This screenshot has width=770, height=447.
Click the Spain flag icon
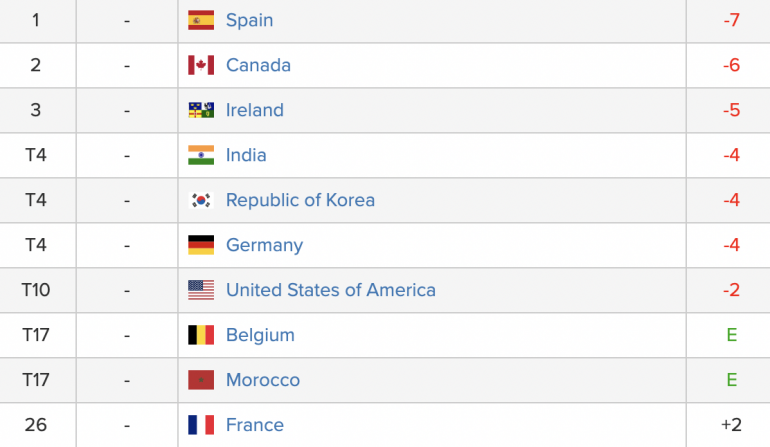pyautogui.click(x=201, y=20)
